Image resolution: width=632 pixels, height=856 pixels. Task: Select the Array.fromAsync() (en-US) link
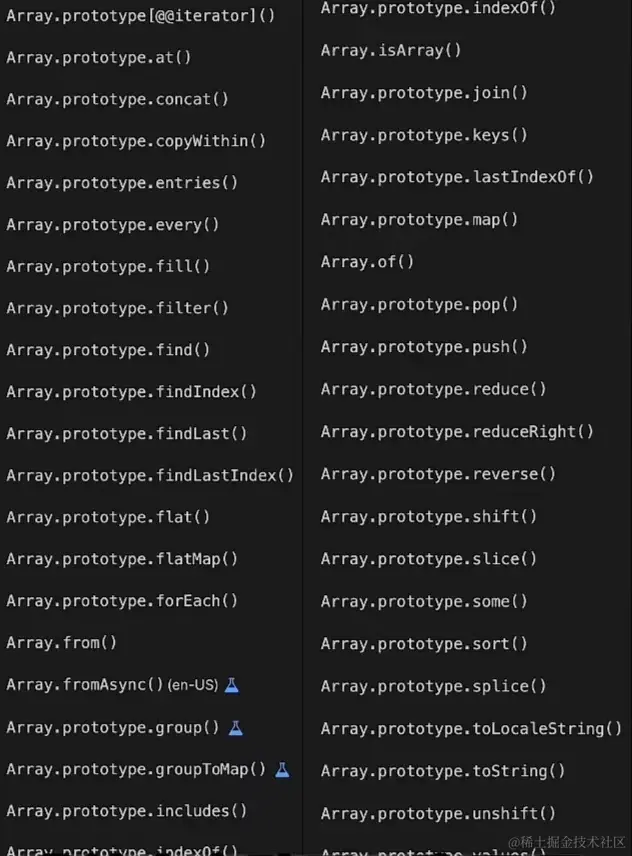coord(112,685)
